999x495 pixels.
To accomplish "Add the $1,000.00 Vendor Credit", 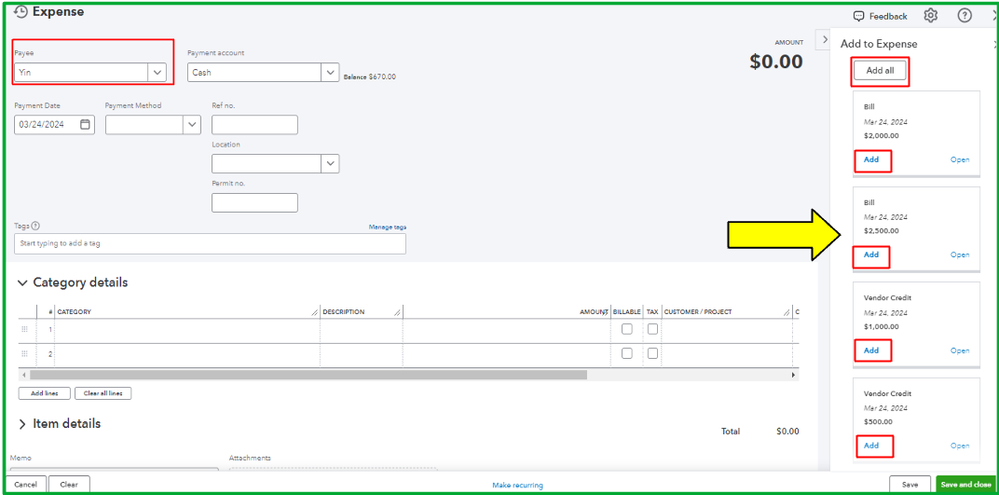I will (871, 350).
